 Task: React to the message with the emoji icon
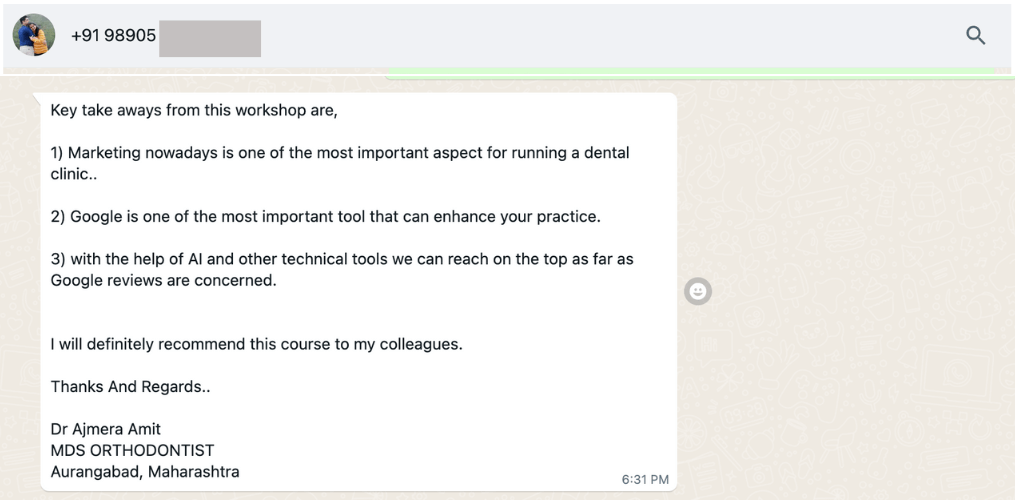[698, 291]
